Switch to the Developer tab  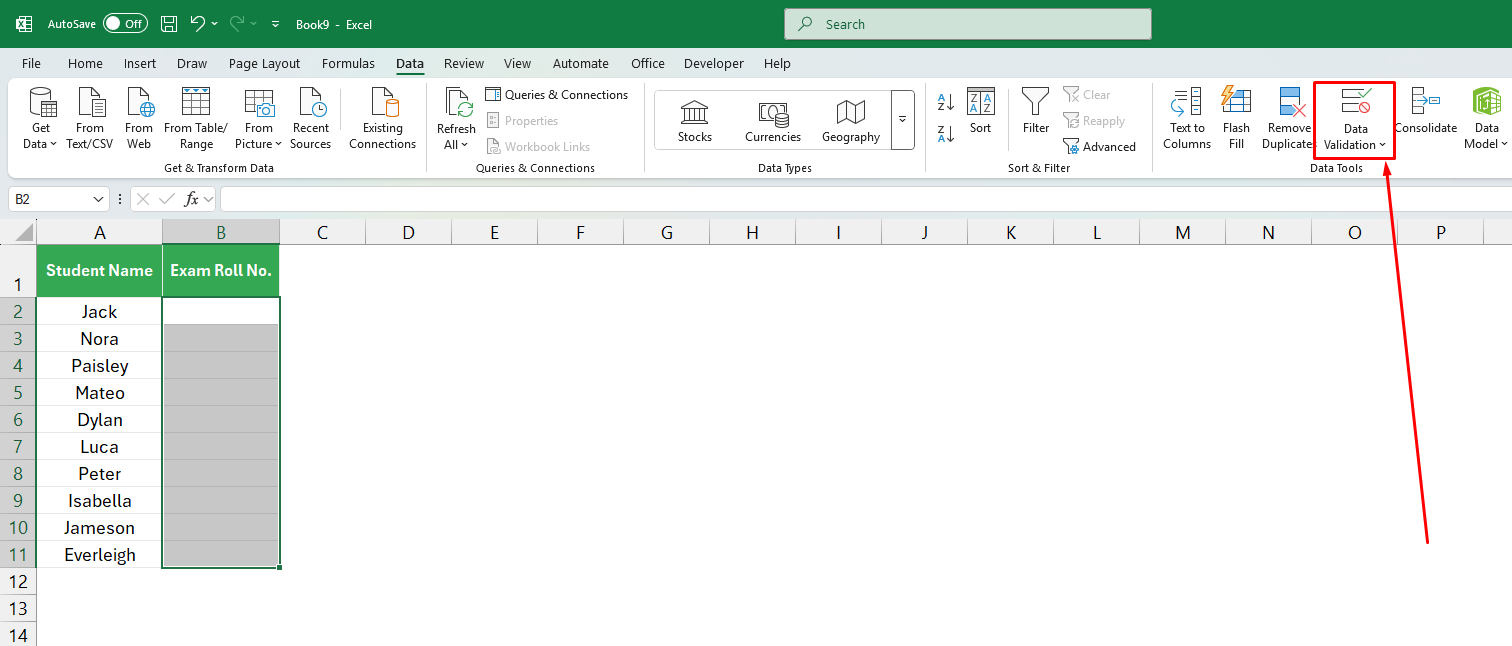[714, 63]
